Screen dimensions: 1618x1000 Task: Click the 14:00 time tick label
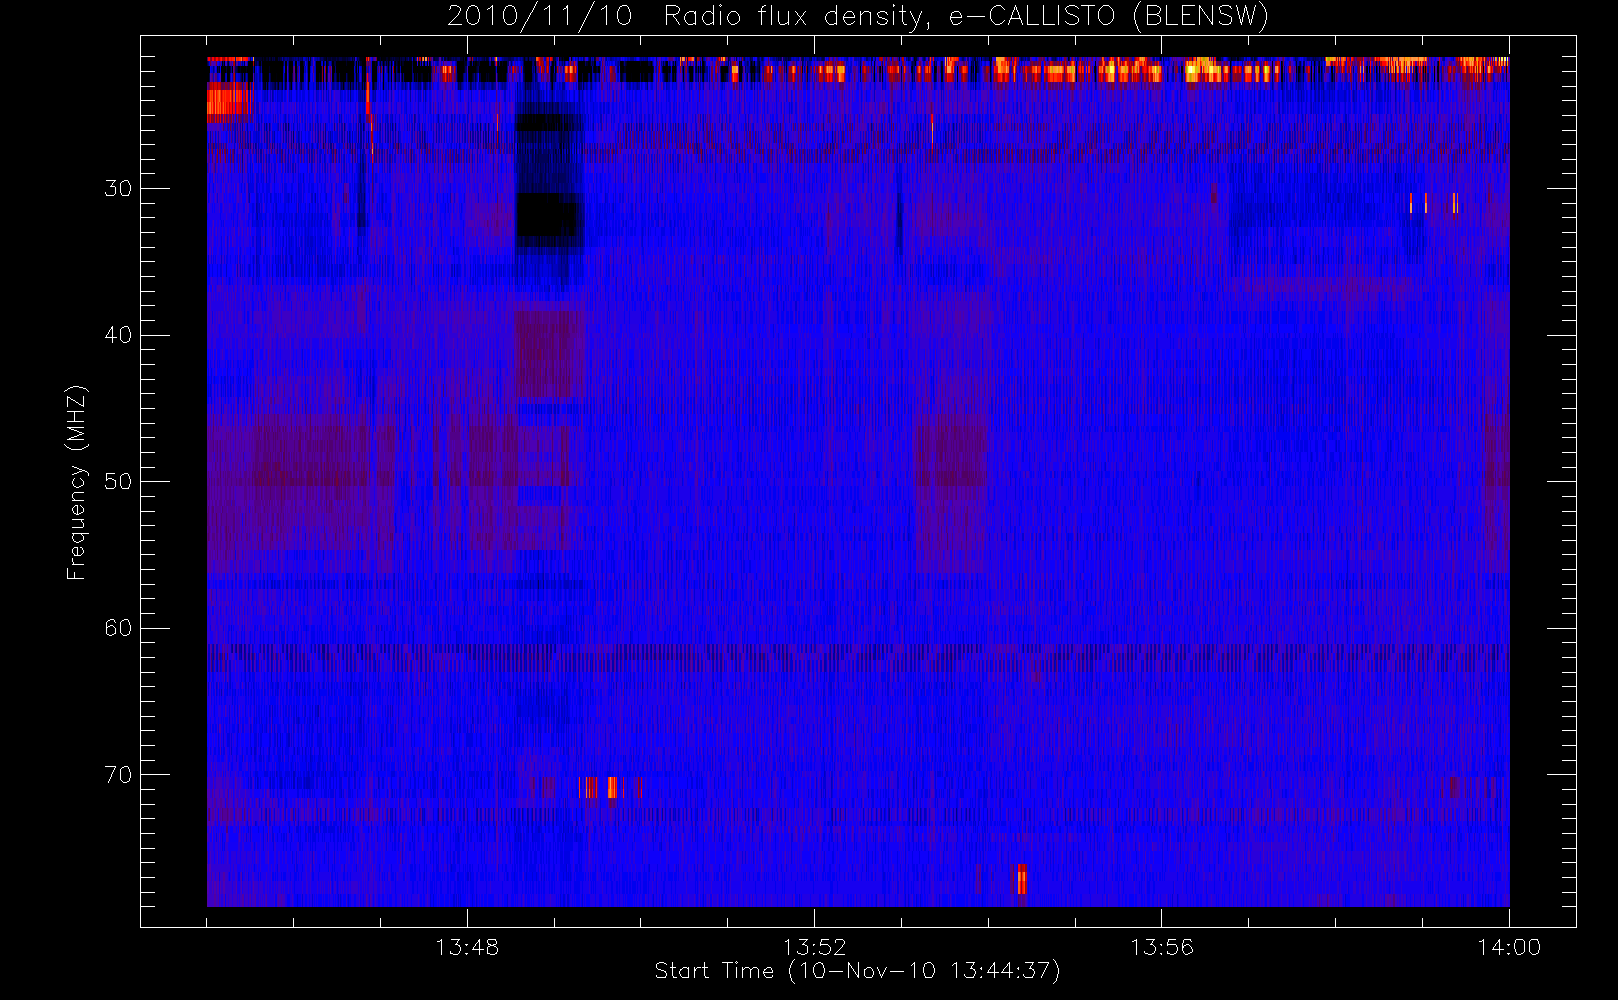(x=1509, y=947)
